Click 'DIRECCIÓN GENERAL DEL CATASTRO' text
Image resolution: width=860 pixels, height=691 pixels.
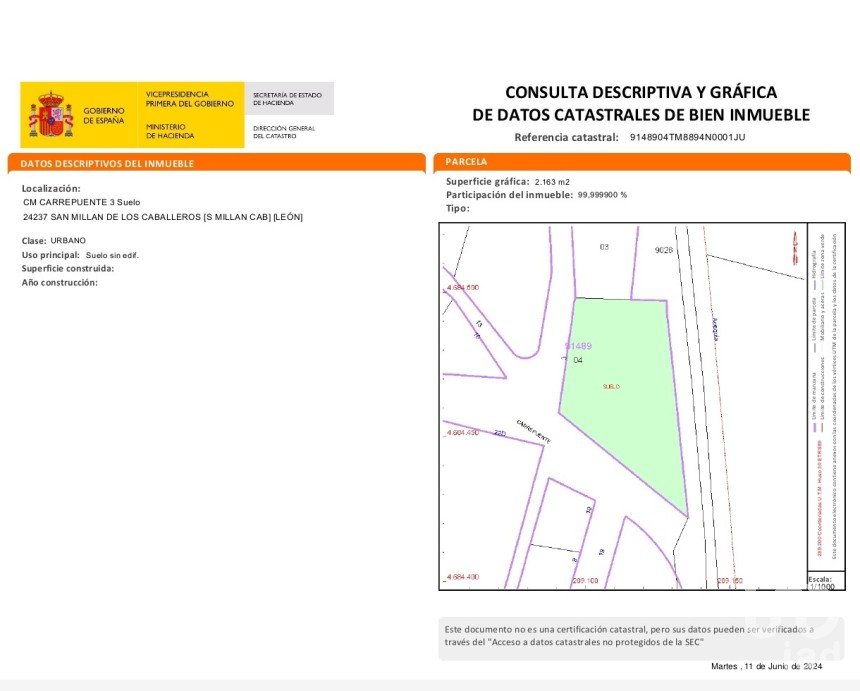[x=284, y=132]
